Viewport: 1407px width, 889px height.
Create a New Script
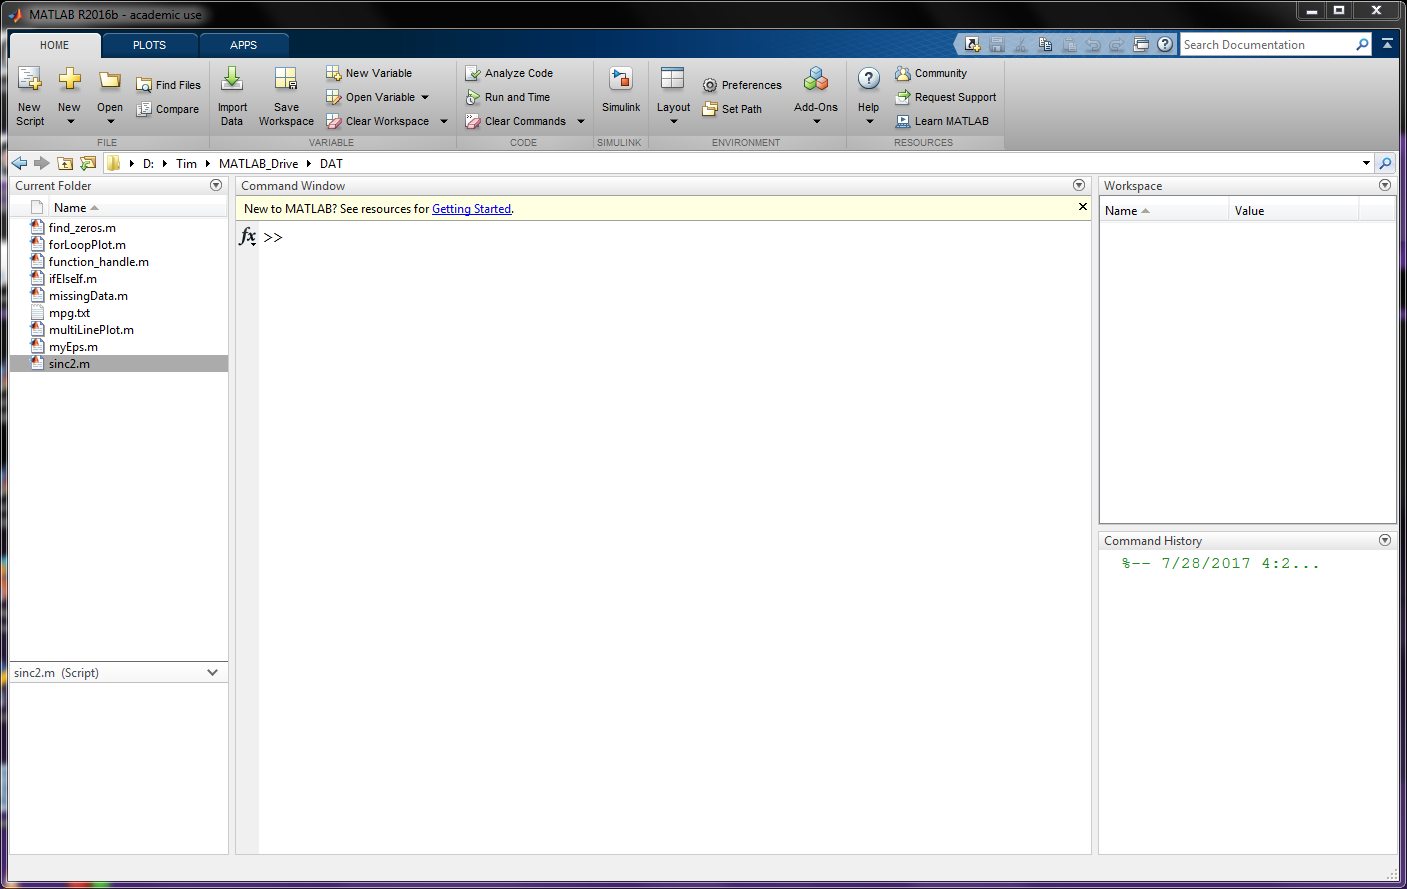30,96
